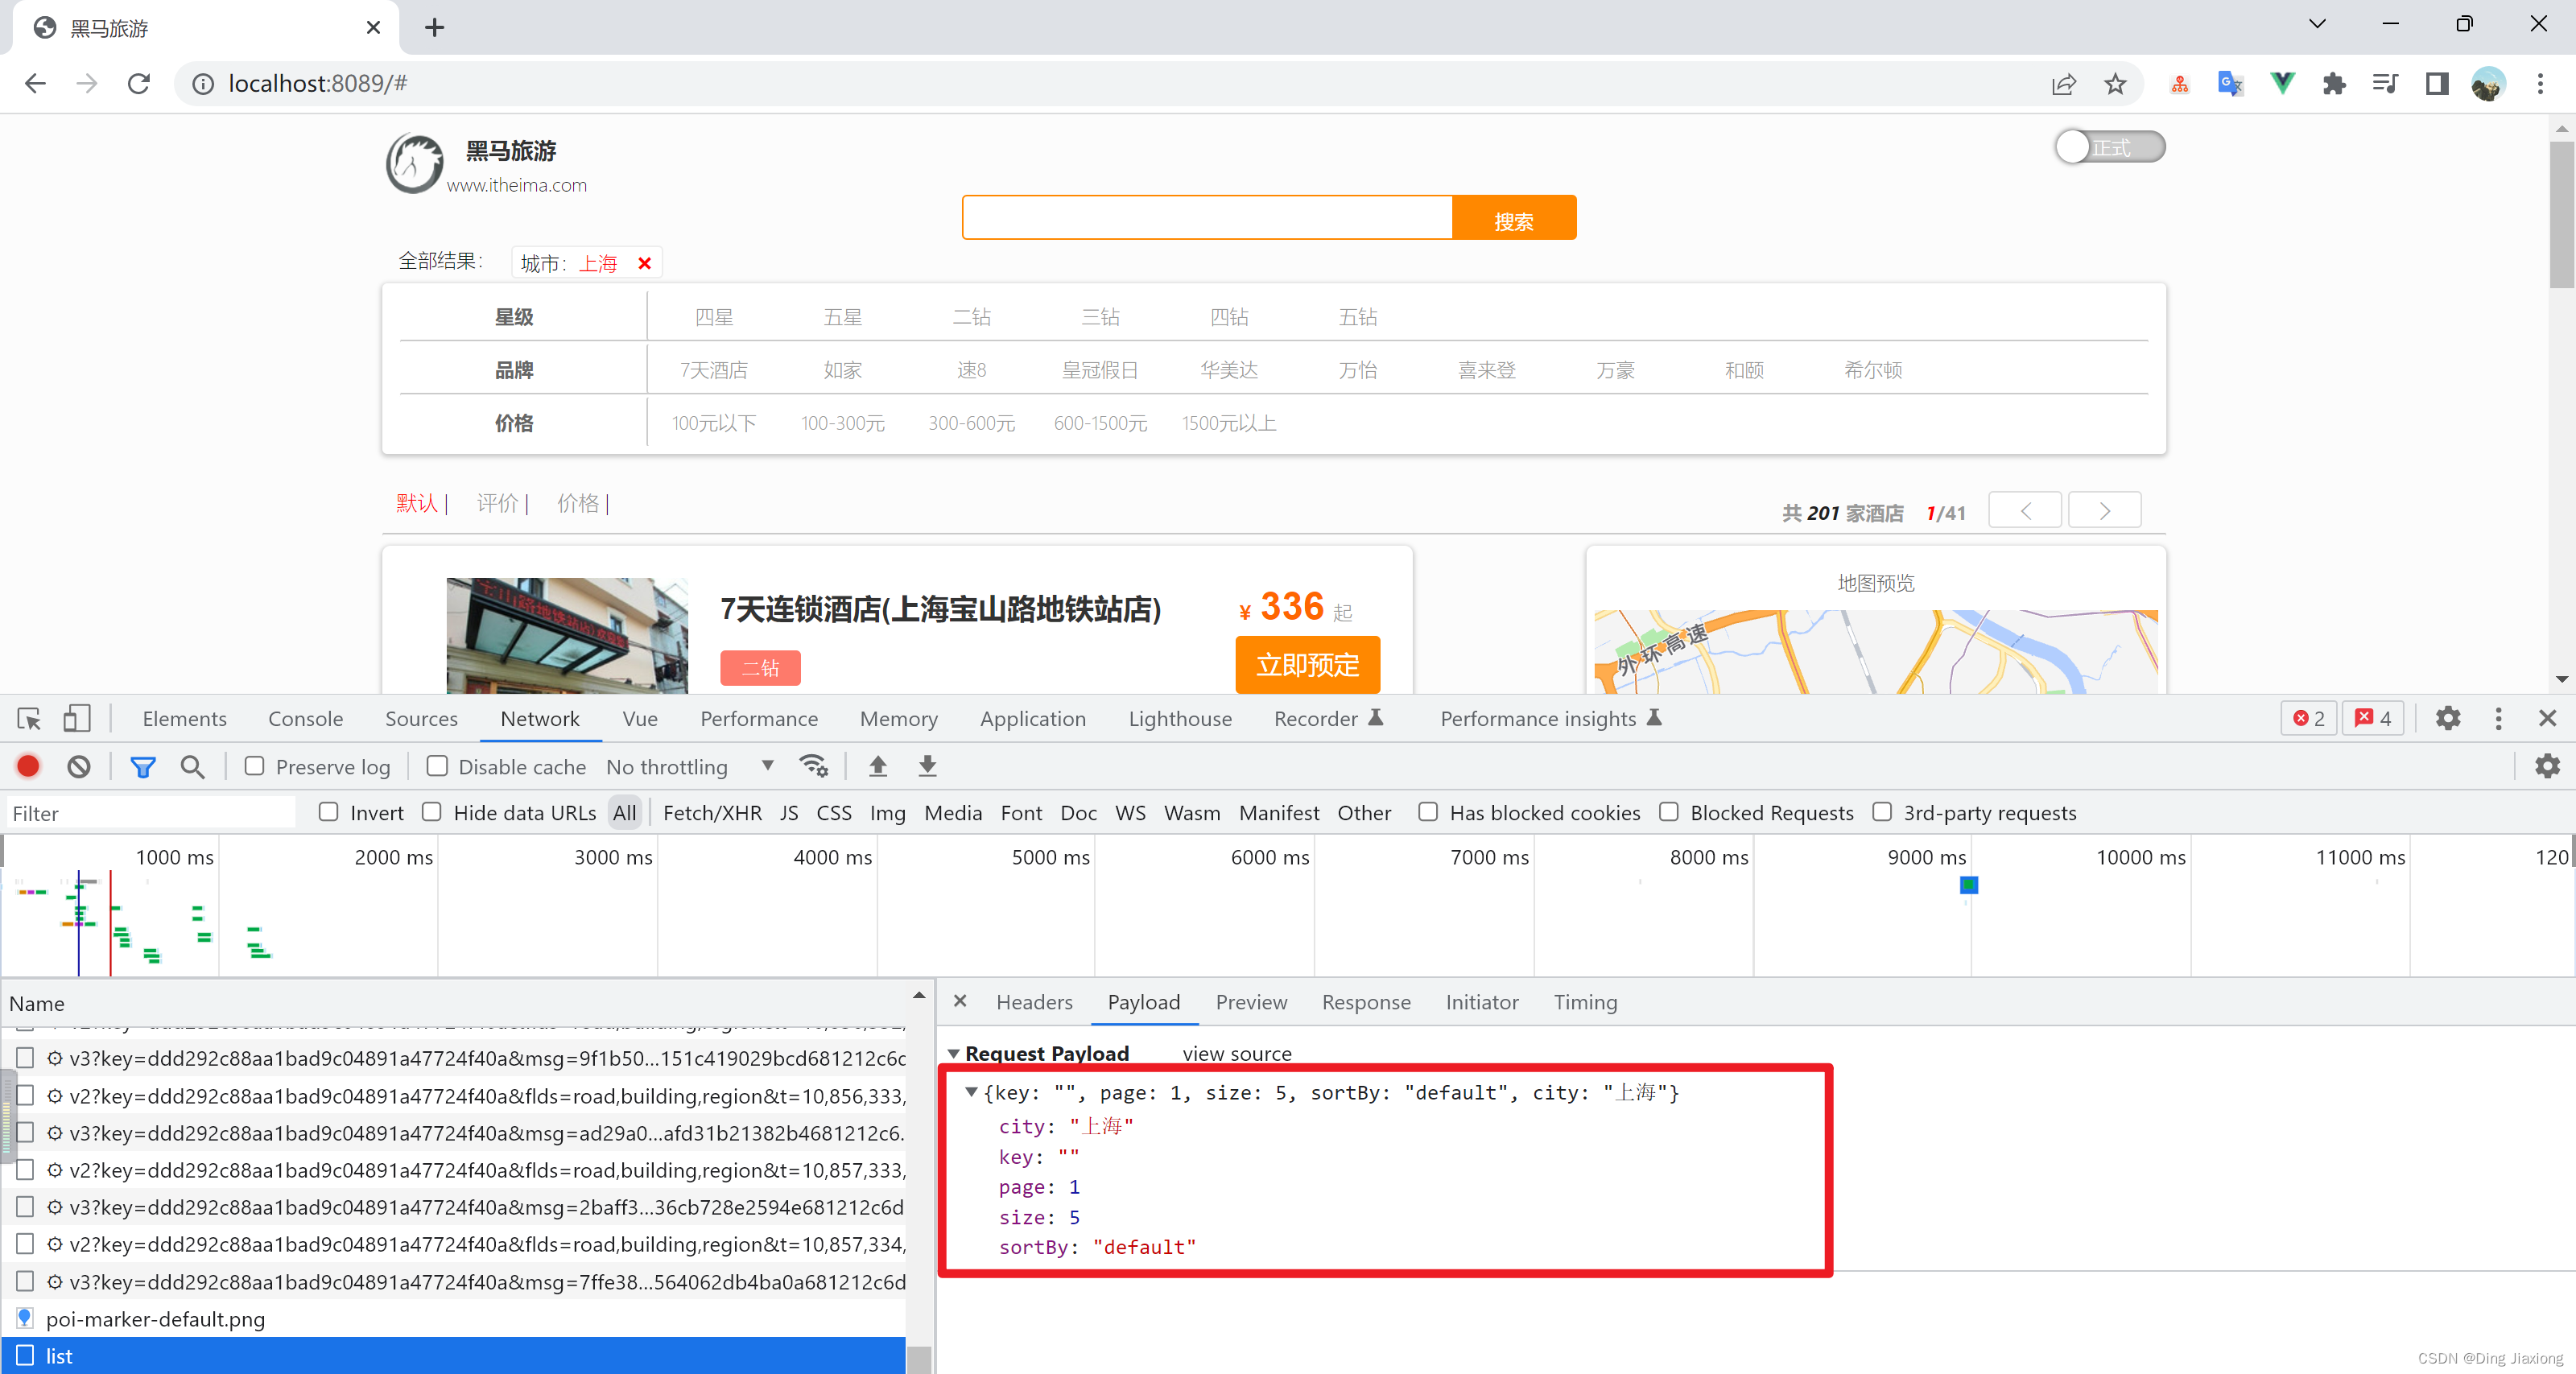Click the Name column sort arrow
Viewport: 2576px width, 1374px height.
pyautogui.click(x=918, y=995)
